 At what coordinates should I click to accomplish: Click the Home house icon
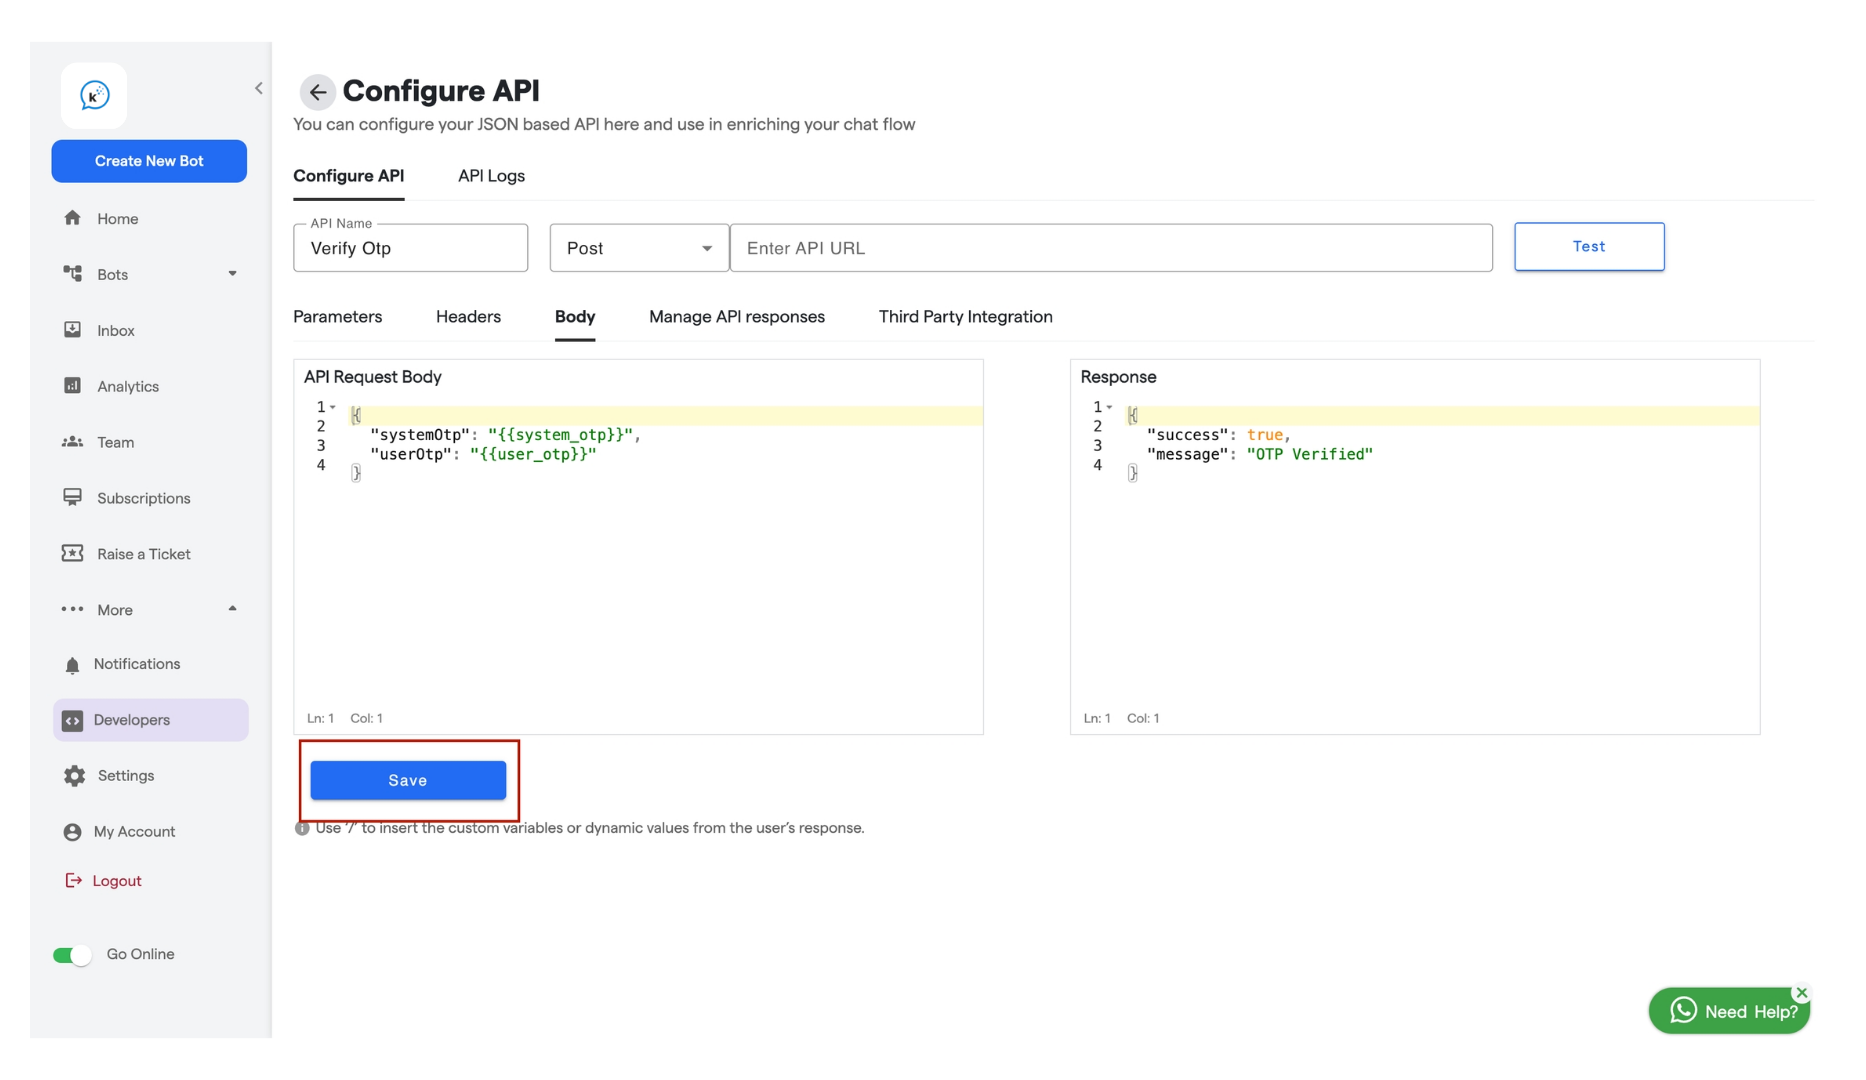pyautogui.click(x=72, y=218)
